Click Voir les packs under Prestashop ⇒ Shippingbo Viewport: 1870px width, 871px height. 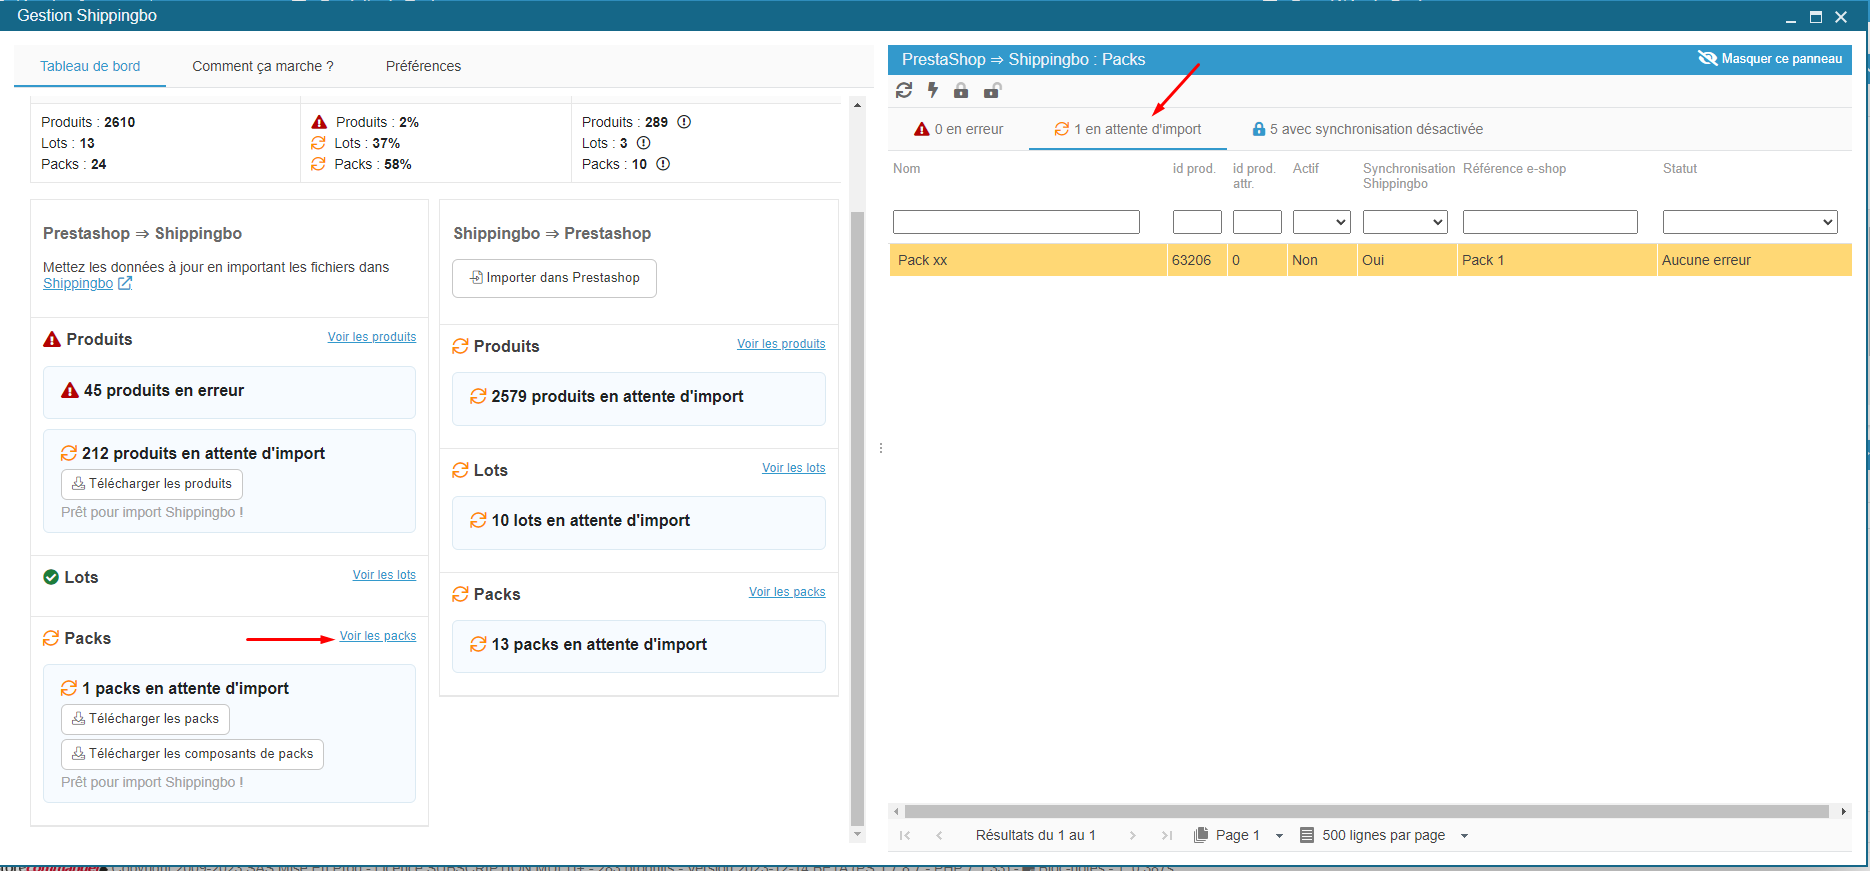(378, 636)
